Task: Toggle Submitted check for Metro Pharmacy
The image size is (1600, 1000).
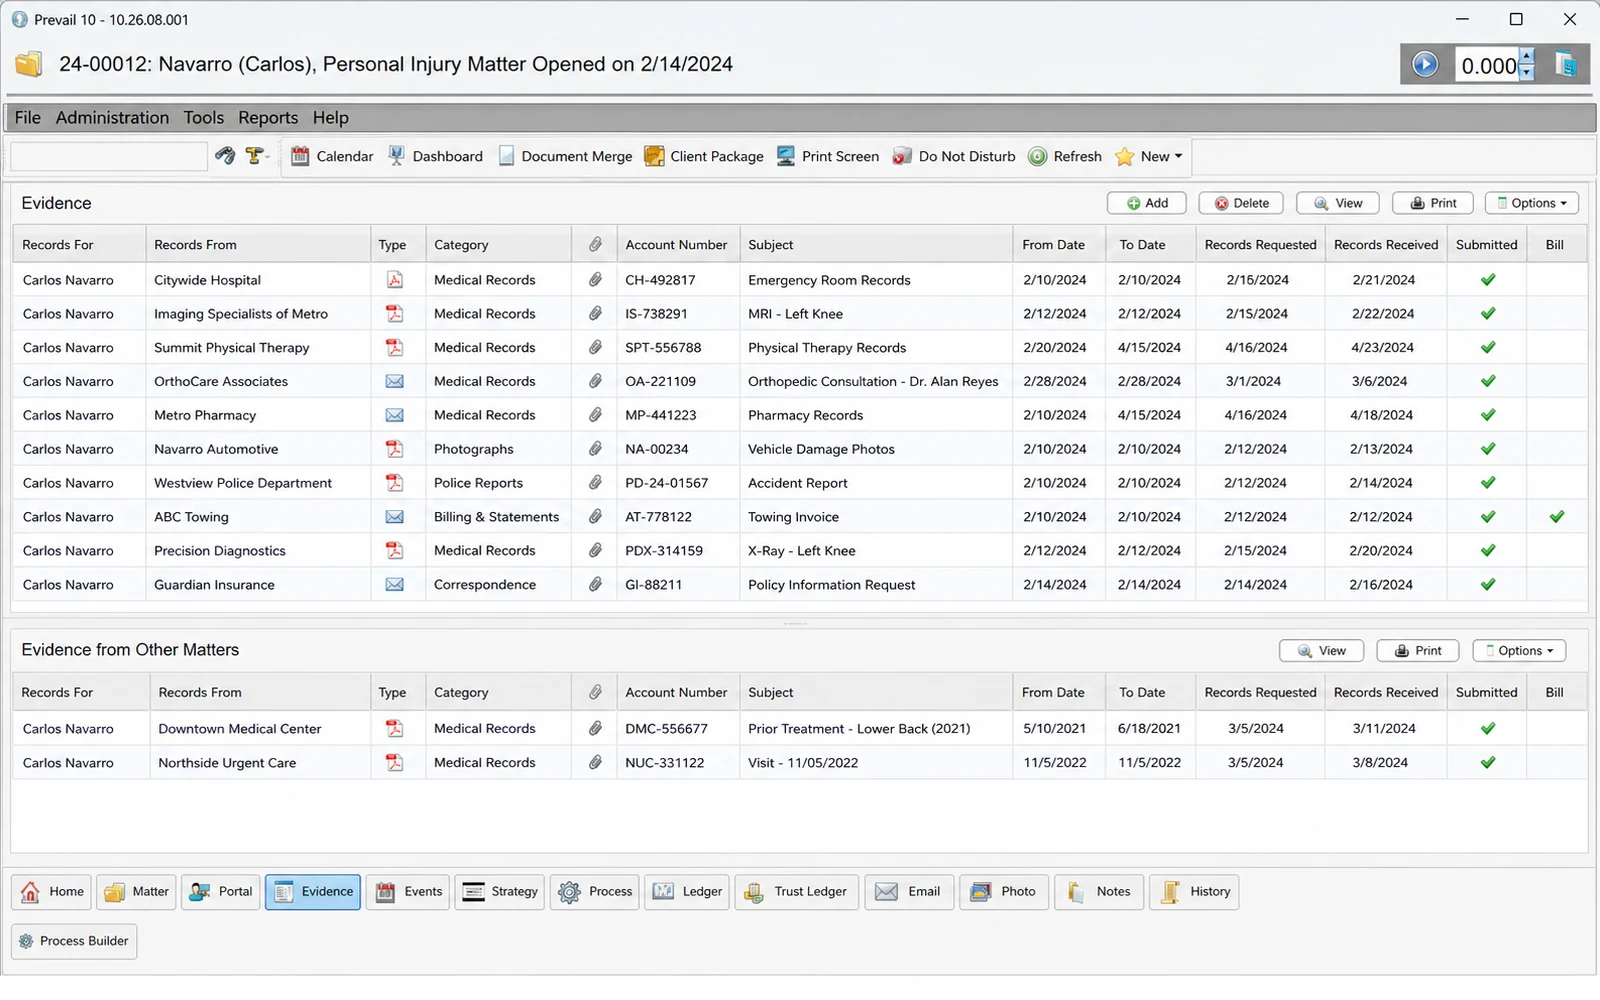Action: (1488, 415)
